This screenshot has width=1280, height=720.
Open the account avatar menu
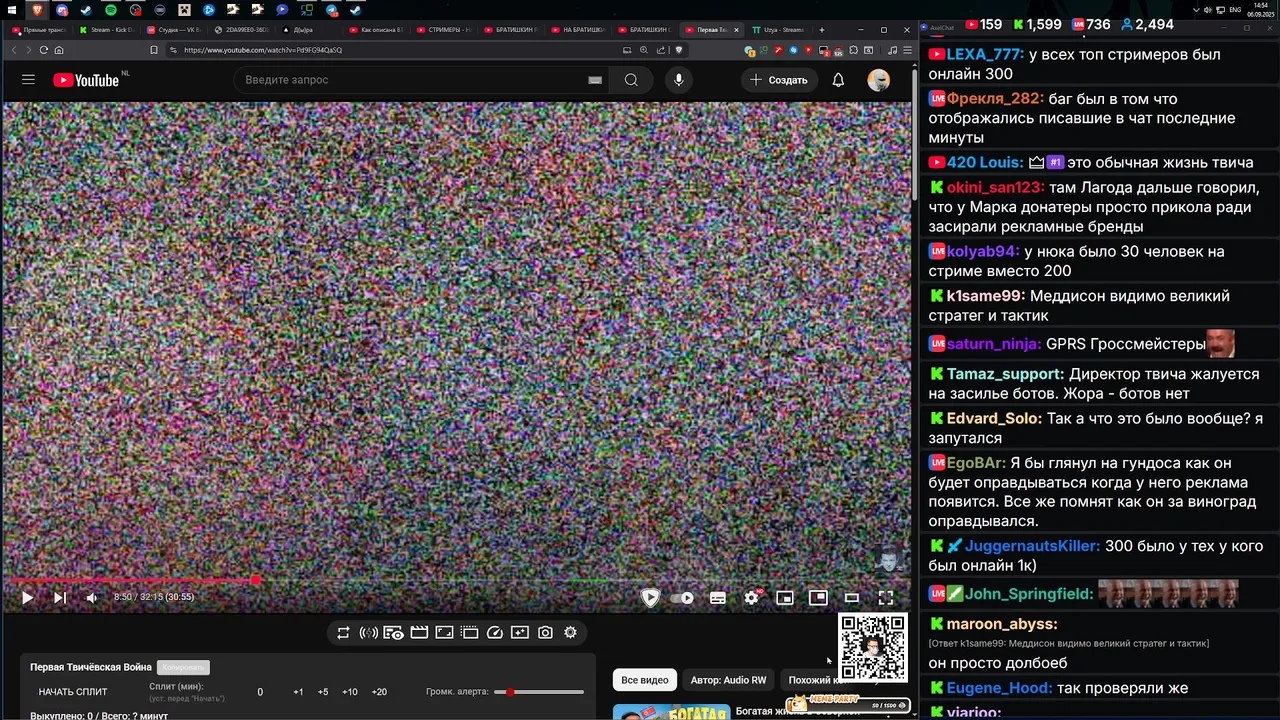[879, 80]
